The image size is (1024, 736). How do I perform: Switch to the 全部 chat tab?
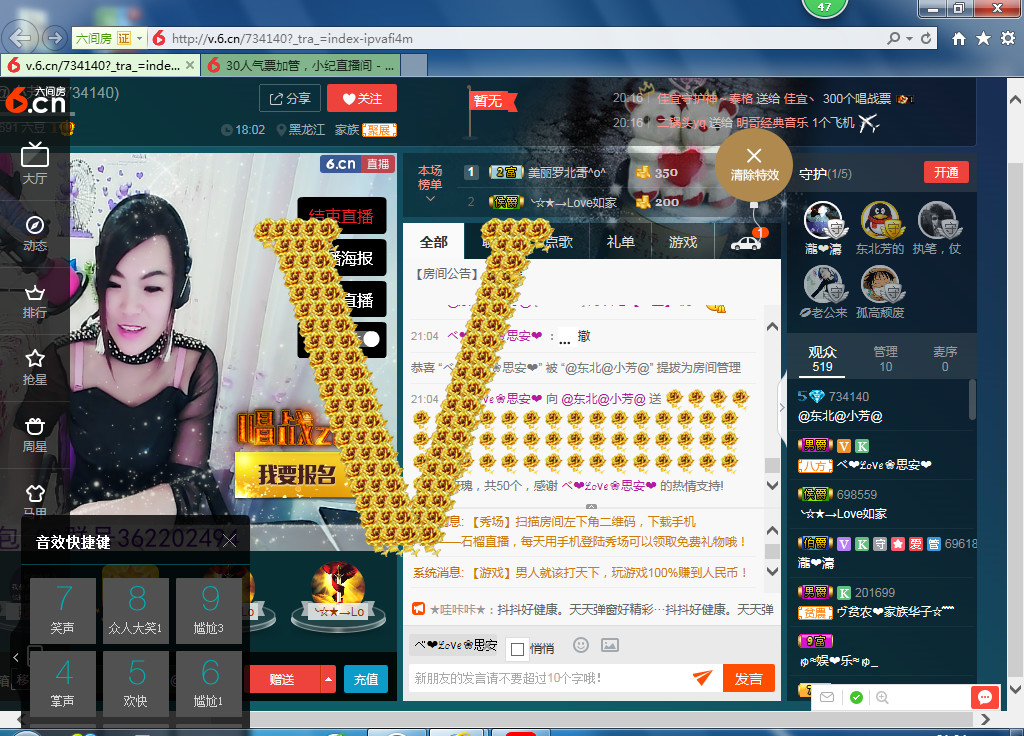click(434, 242)
